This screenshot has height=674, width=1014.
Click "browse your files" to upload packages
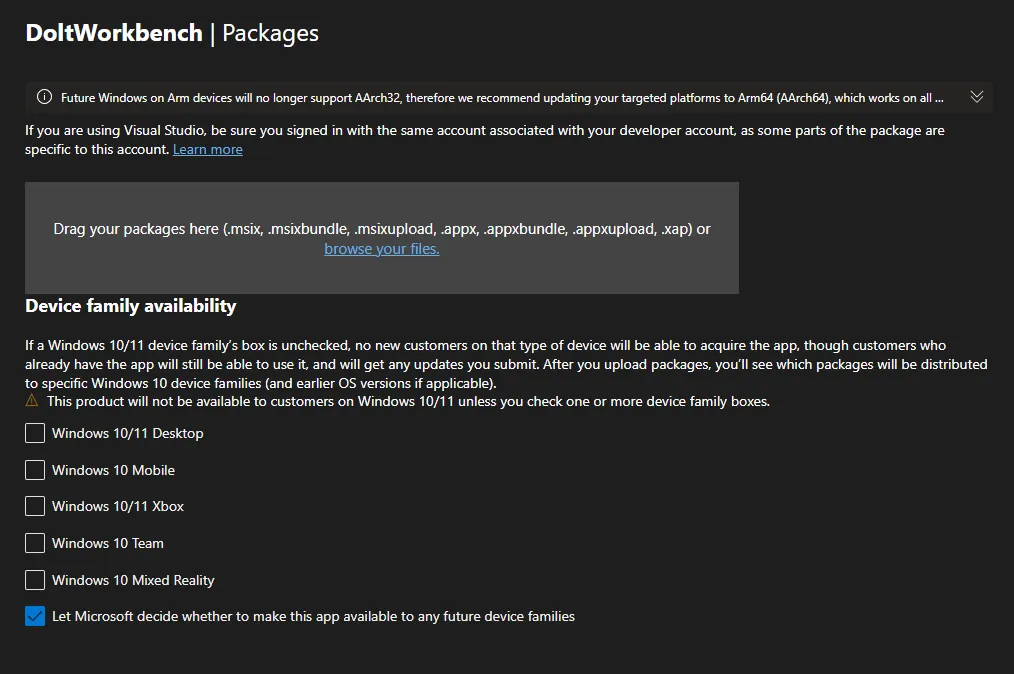[x=381, y=249]
